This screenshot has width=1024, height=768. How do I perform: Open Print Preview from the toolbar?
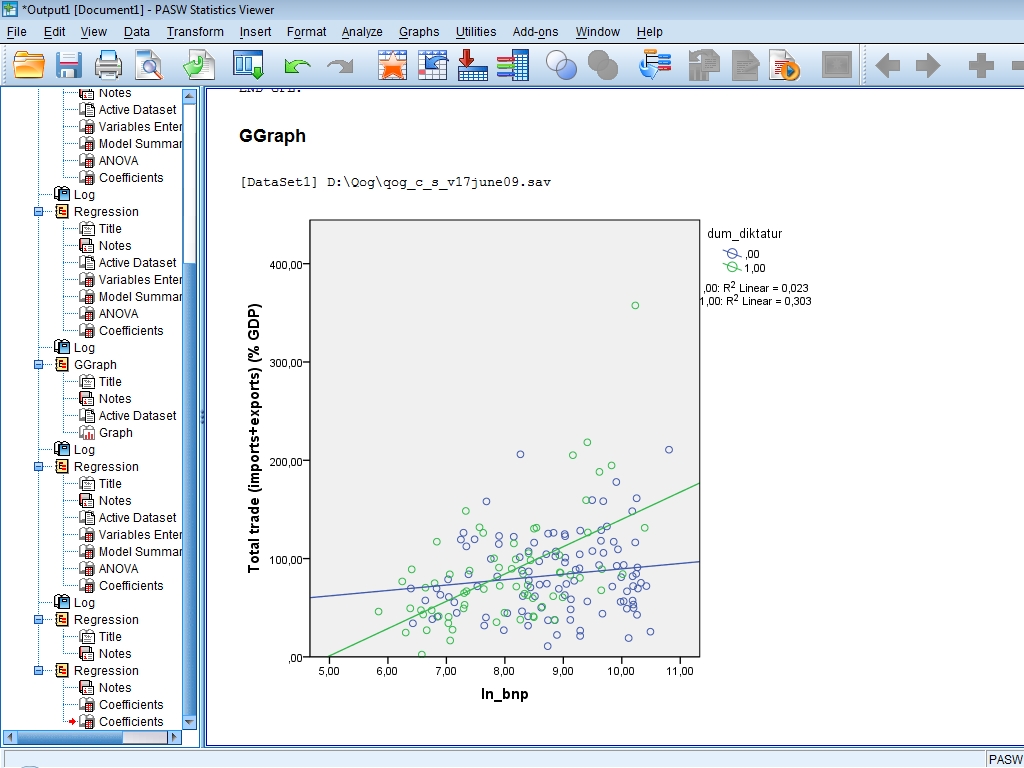click(149, 66)
